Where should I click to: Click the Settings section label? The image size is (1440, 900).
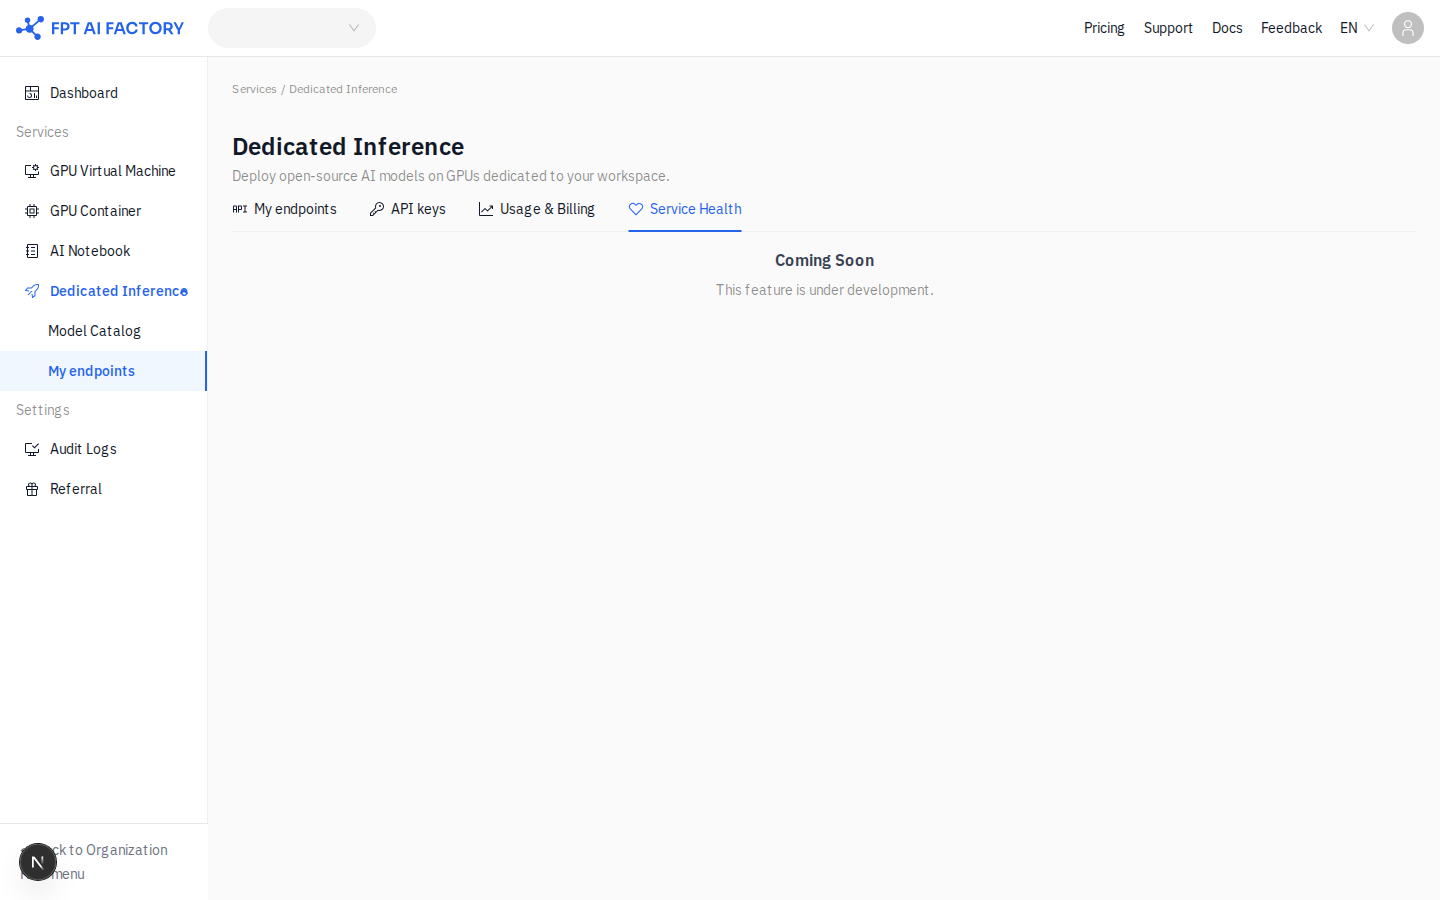43,410
